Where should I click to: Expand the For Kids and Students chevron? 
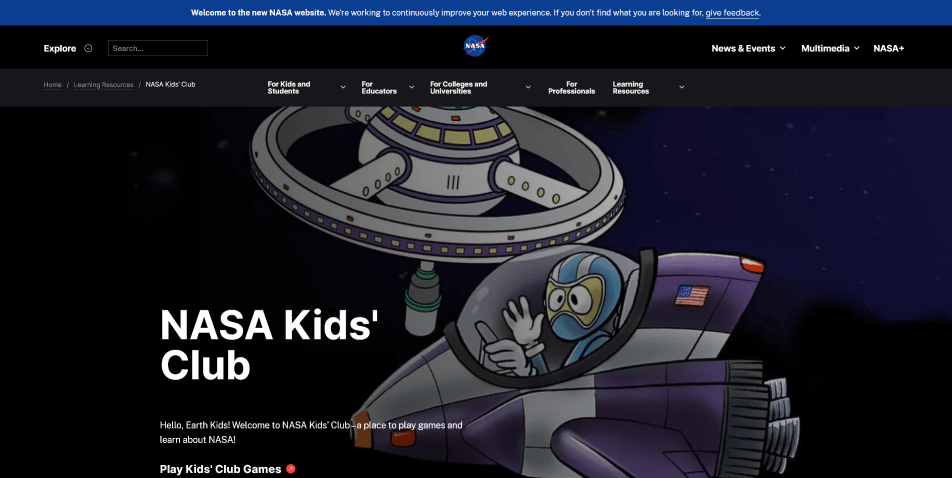[343, 87]
